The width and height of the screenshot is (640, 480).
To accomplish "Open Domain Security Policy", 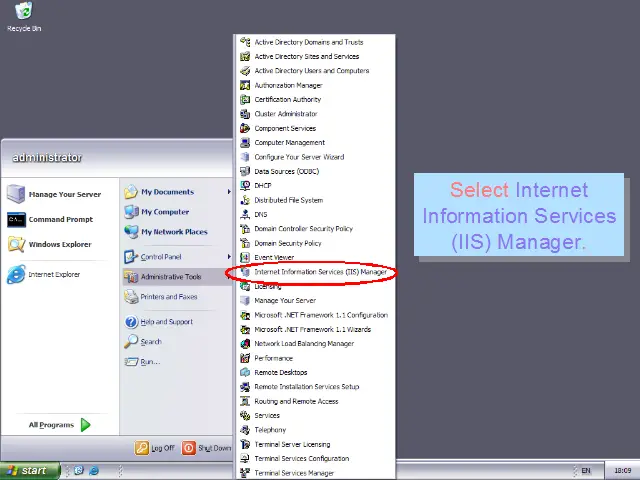I will click(x=314, y=243).
